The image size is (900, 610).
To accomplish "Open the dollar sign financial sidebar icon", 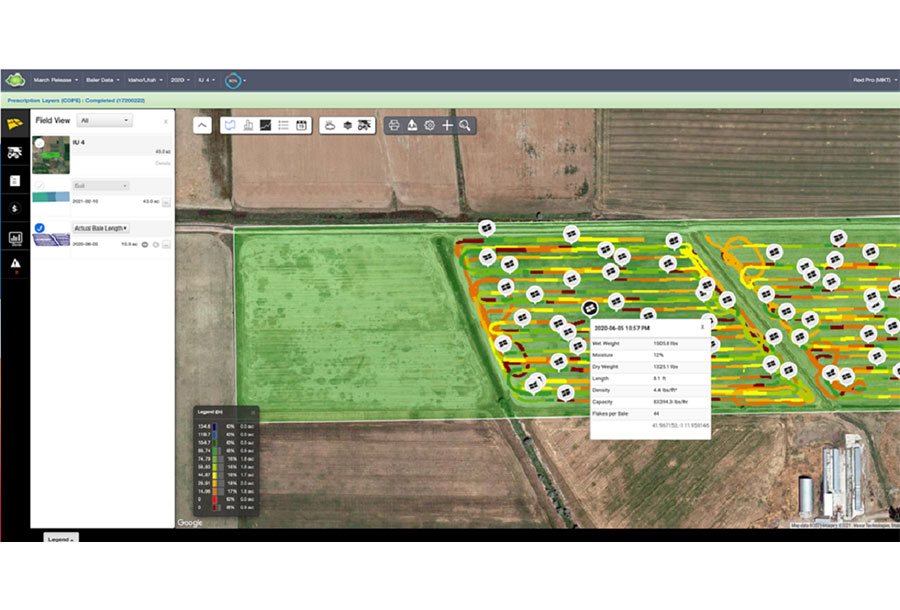I will [x=15, y=208].
